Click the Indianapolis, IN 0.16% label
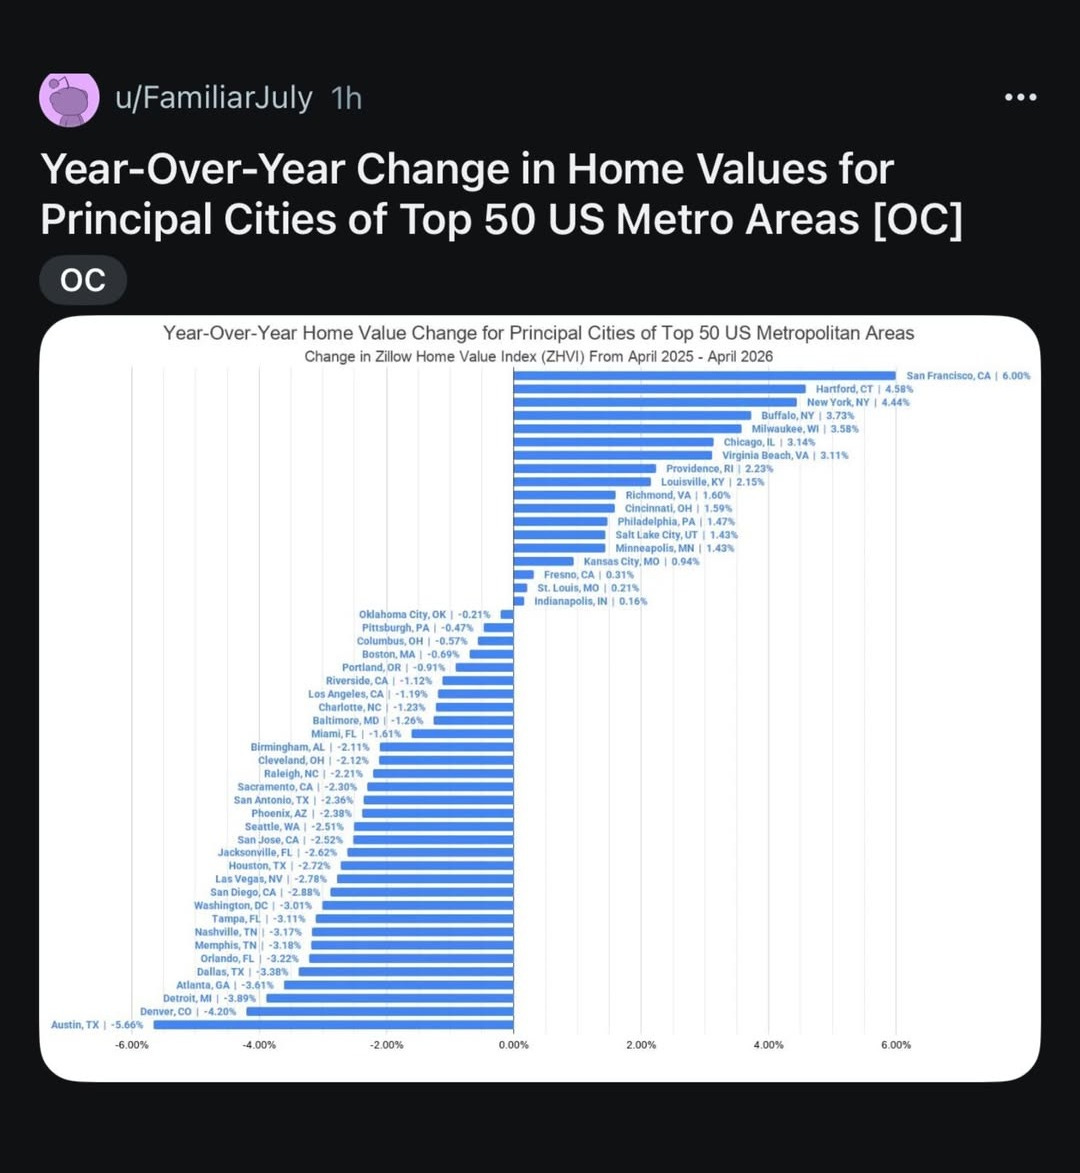 coord(591,601)
